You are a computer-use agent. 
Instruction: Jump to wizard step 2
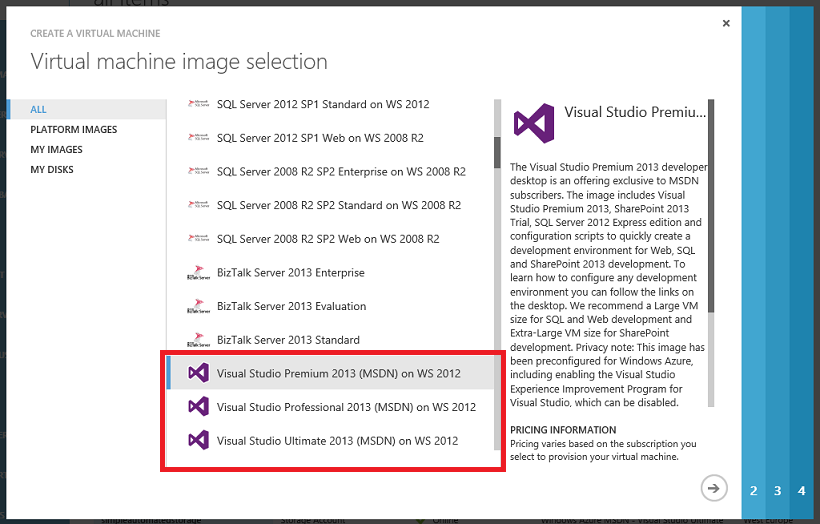pyautogui.click(x=754, y=491)
